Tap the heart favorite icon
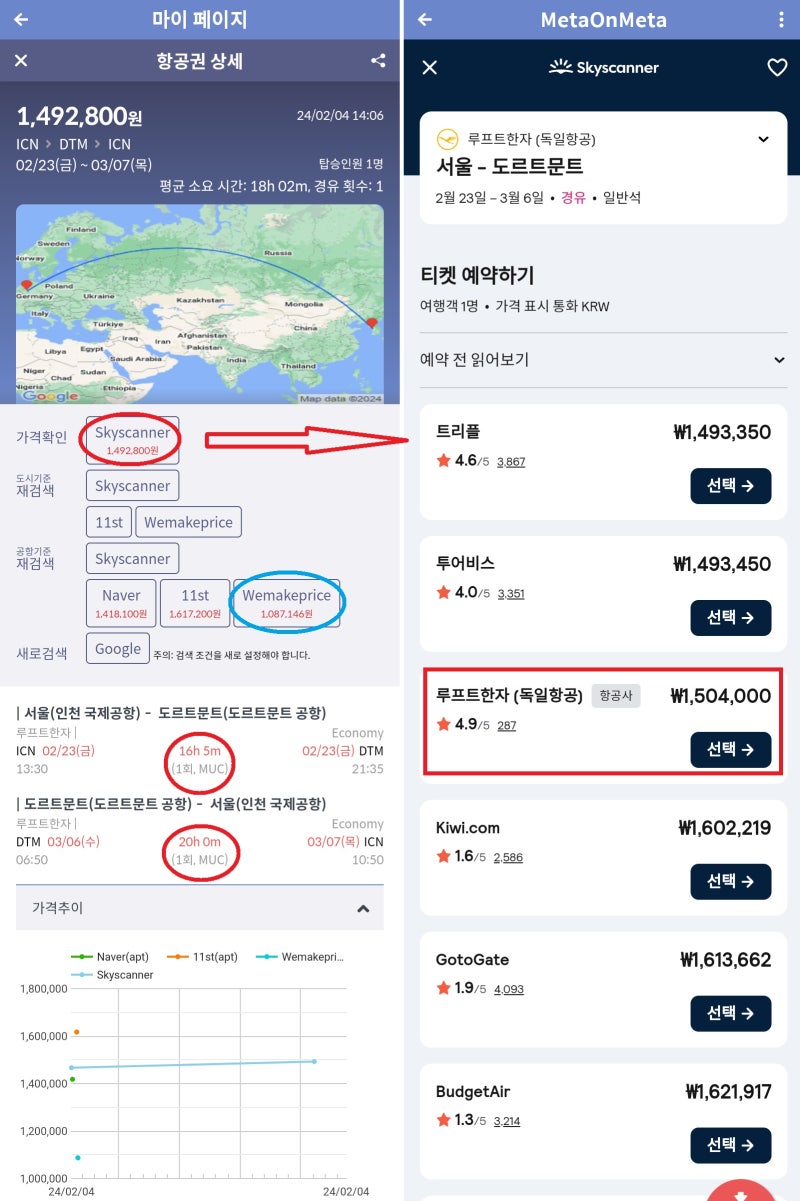Image resolution: width=800 pixels, height=1201 pixels. click(x=777, y=67)
